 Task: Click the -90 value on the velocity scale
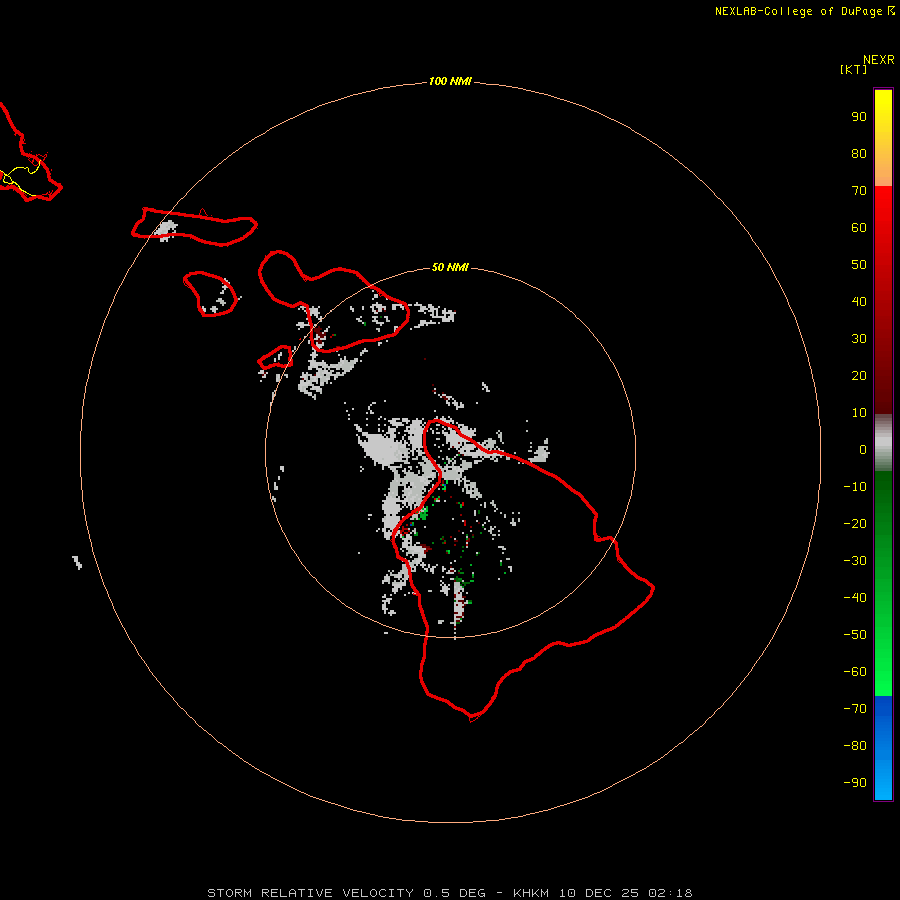point(855,783)
